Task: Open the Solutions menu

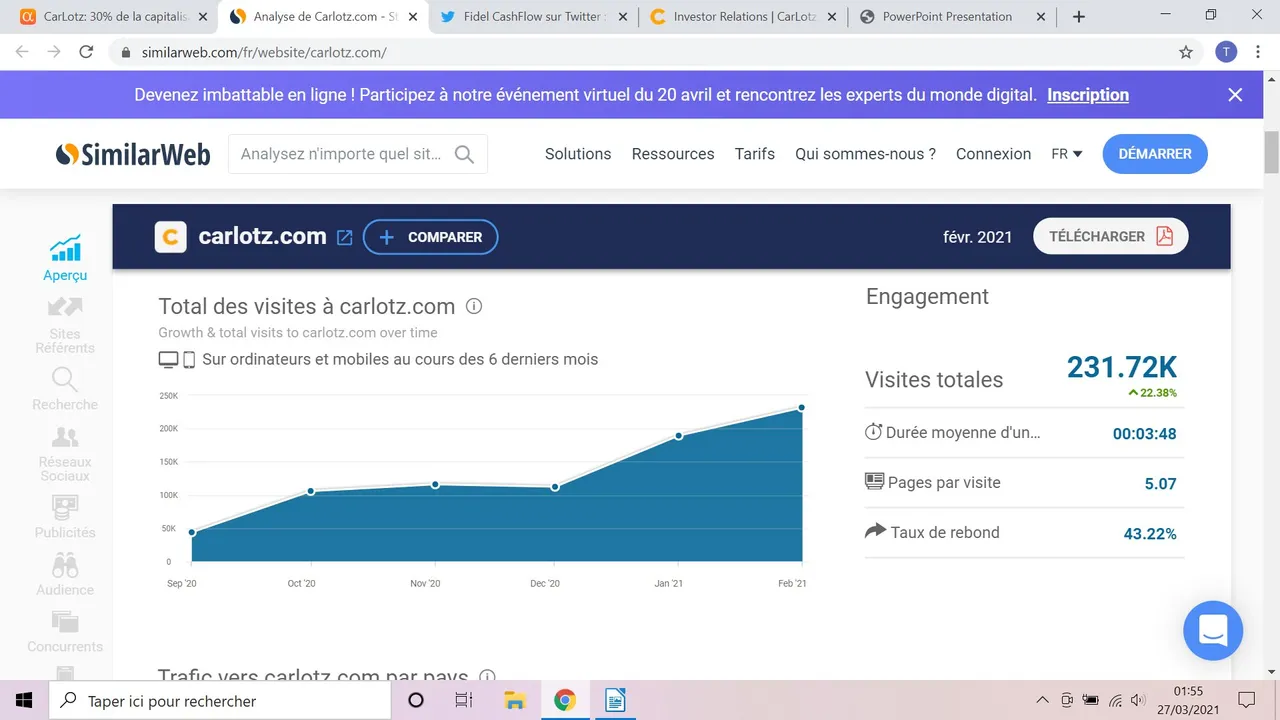Action: tap(578, 154)
